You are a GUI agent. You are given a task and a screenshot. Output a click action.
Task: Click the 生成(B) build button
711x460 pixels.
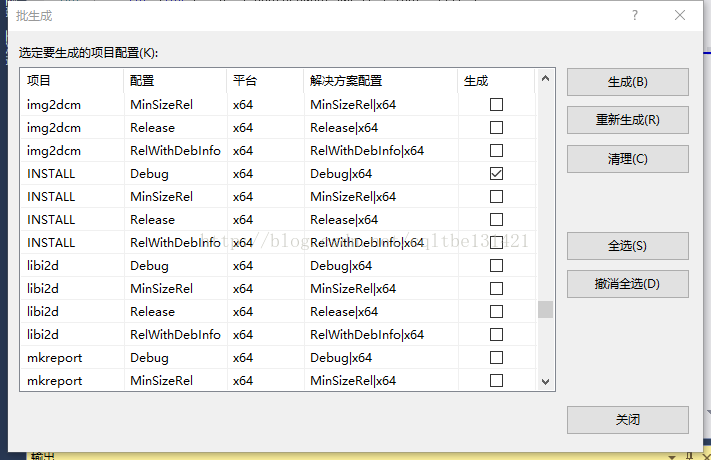628,82
